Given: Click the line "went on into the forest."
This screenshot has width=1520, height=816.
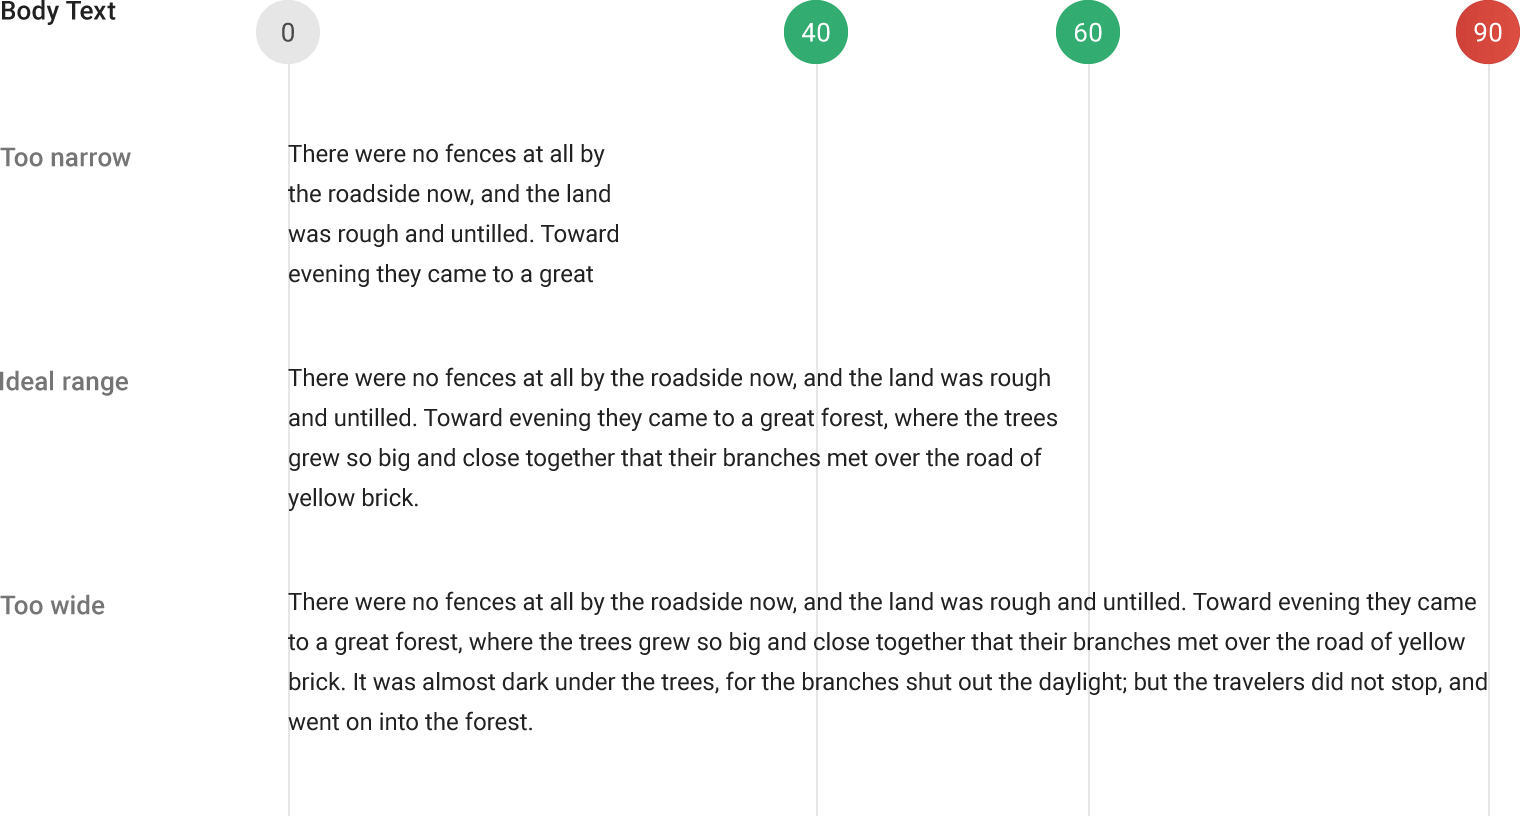Looking at the screenshot, I should click(410, 722).
